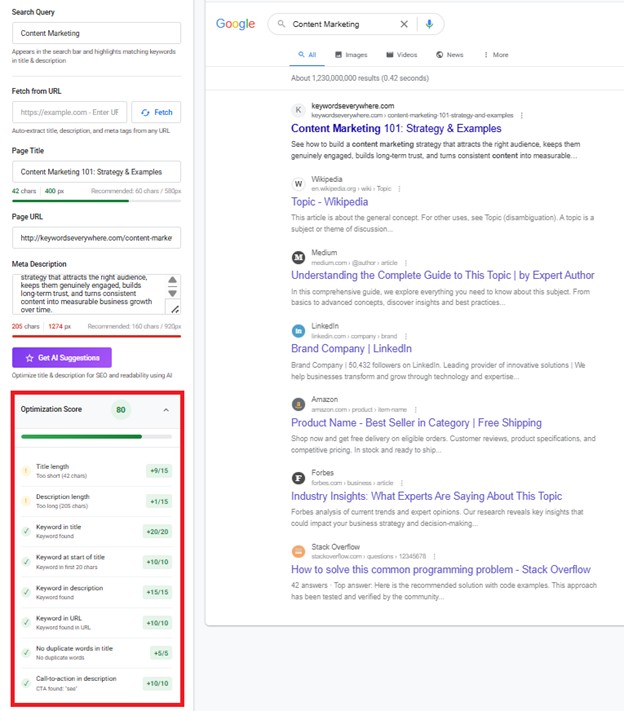This screenshot has height=711, width=624.
Task: Click 'Keyword at start of title' row
Action: (x=96, y=562)
